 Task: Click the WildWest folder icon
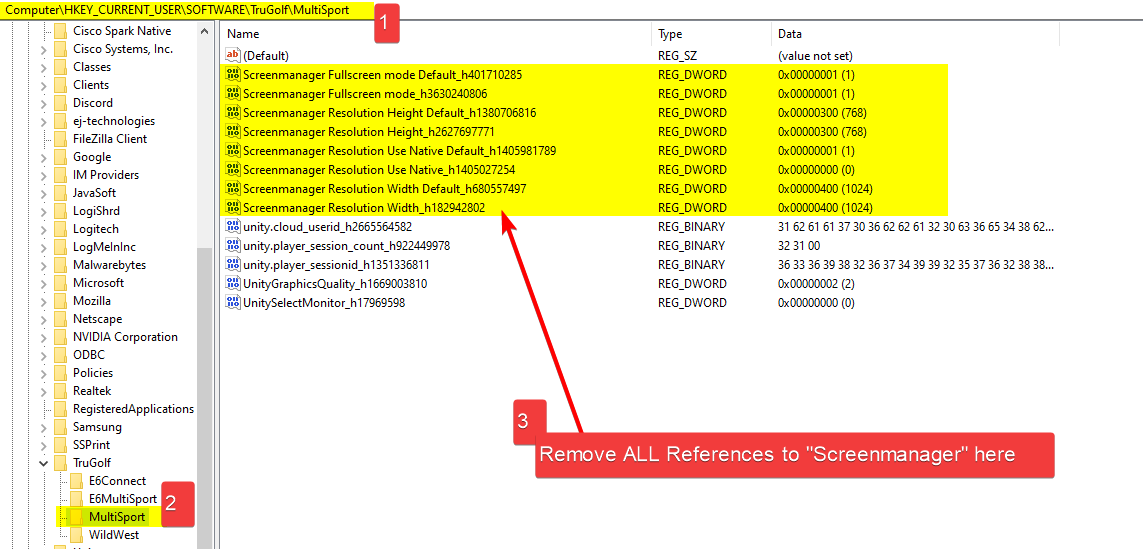click(77, 535)
